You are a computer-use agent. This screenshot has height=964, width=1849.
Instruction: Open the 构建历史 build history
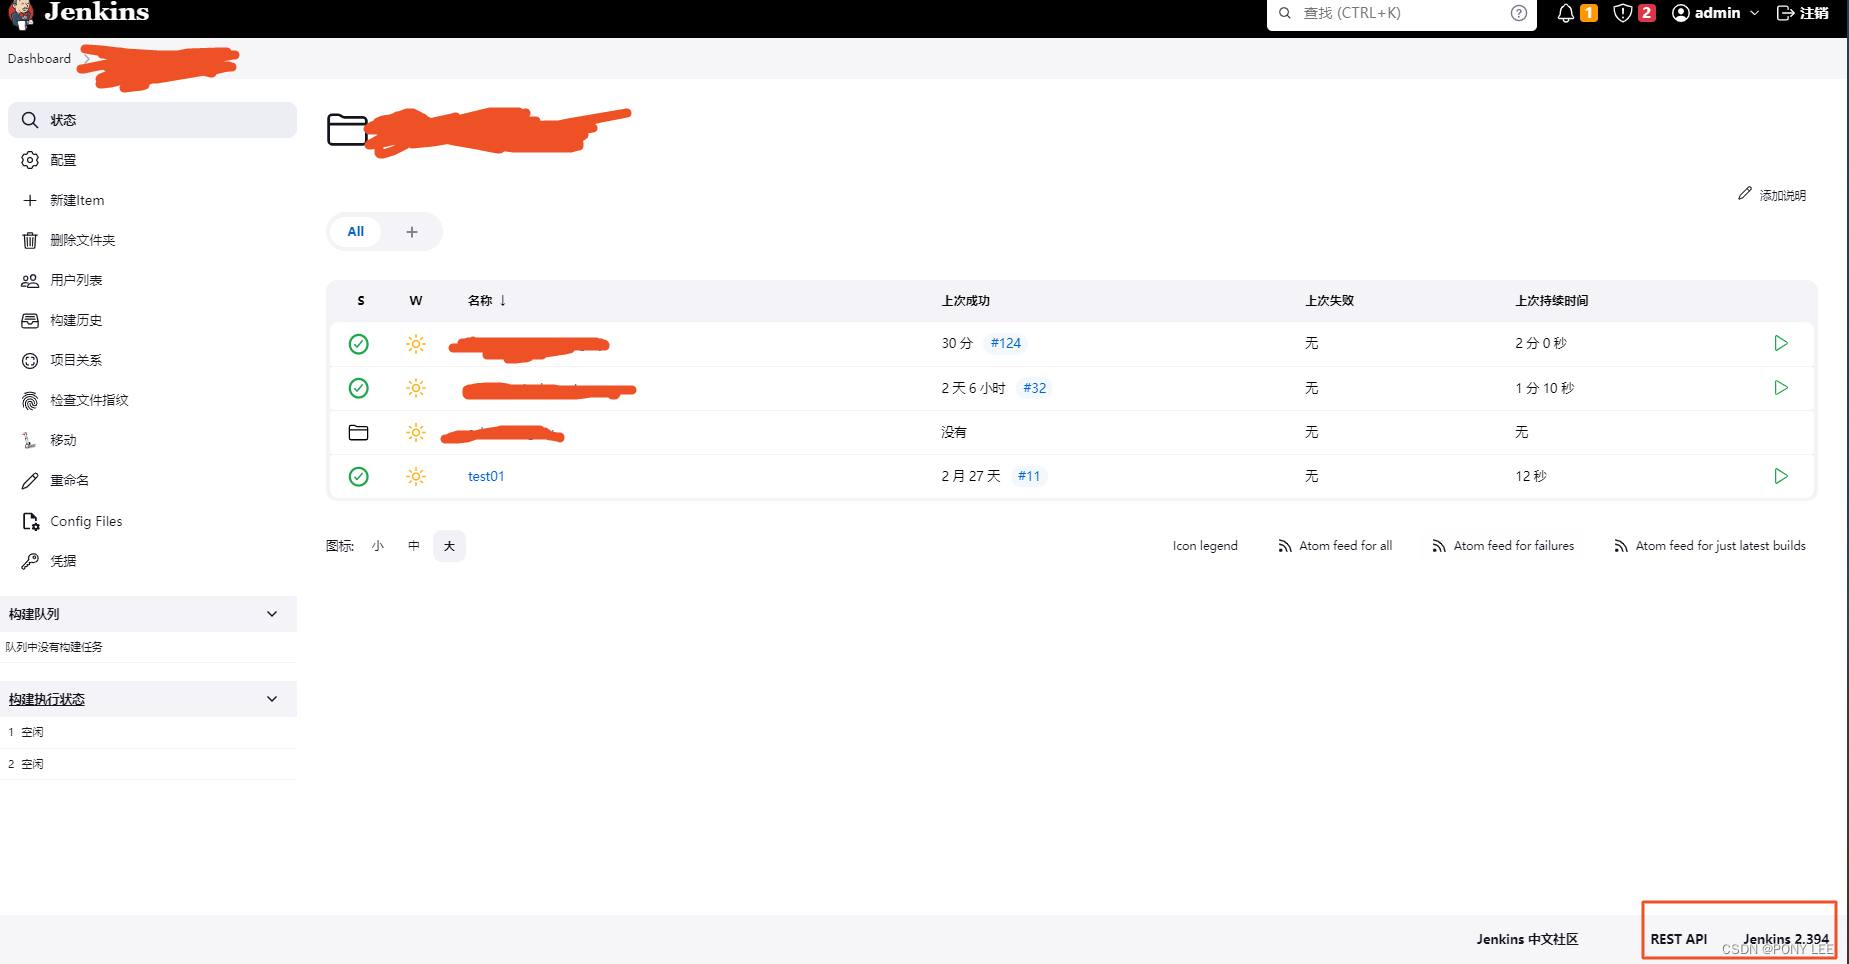(x=75, y=320)
